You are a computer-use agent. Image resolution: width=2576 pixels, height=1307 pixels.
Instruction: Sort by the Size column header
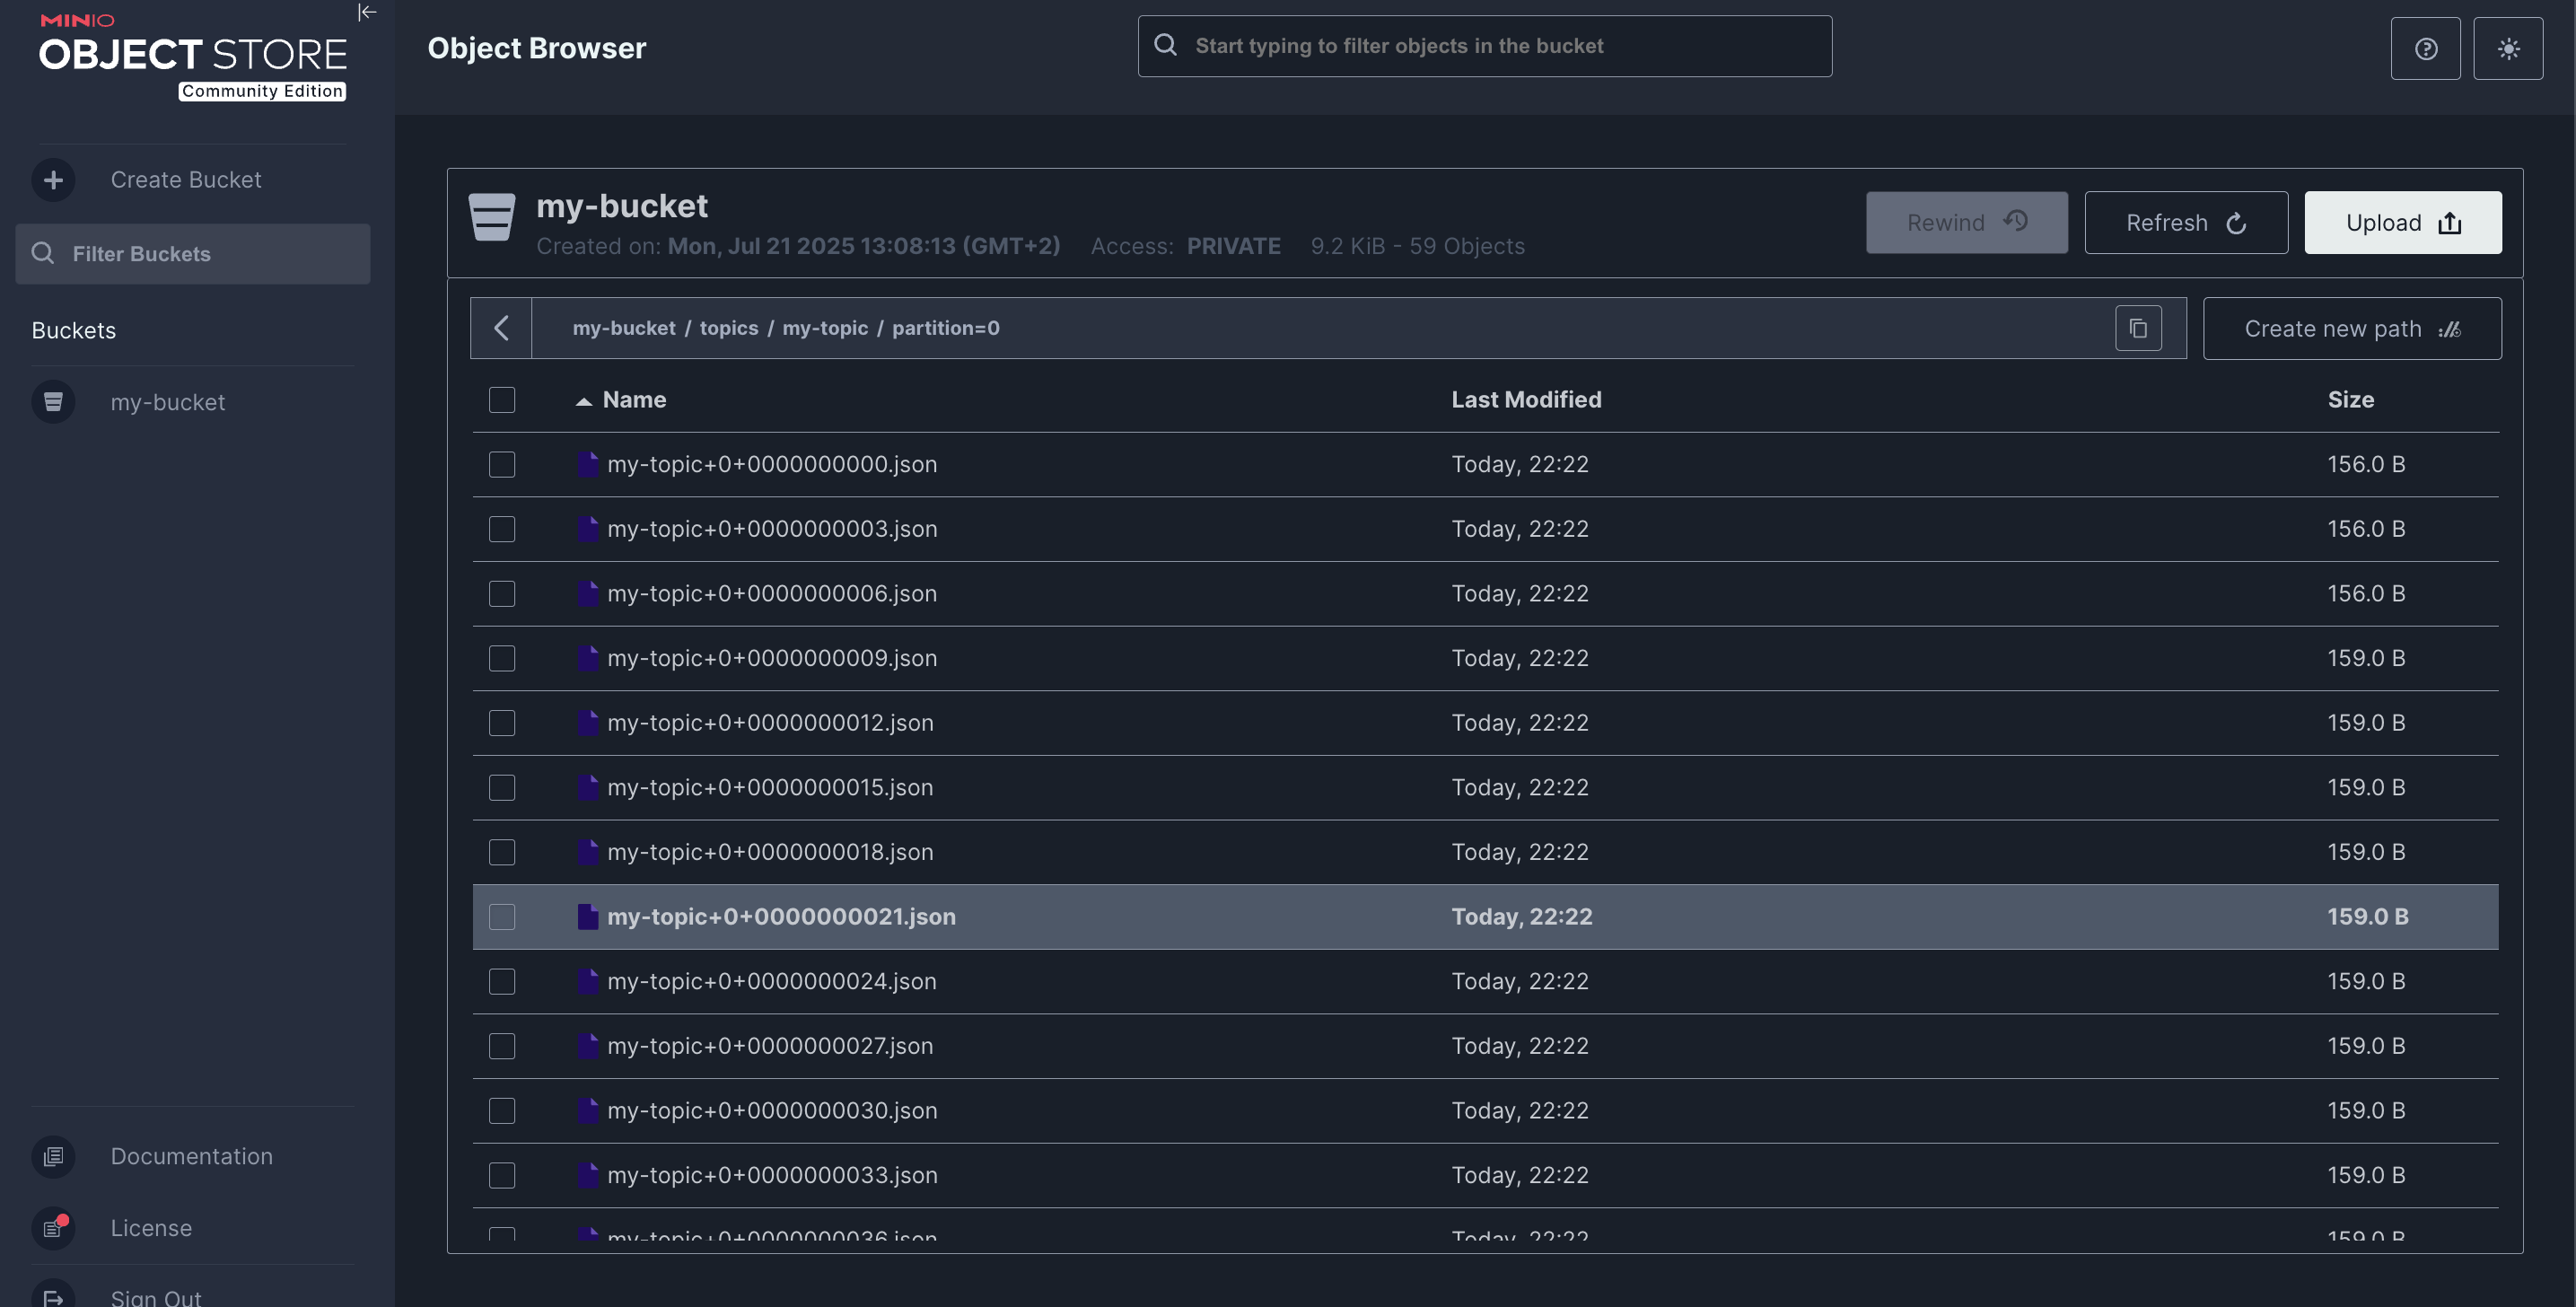(2350, 400)
